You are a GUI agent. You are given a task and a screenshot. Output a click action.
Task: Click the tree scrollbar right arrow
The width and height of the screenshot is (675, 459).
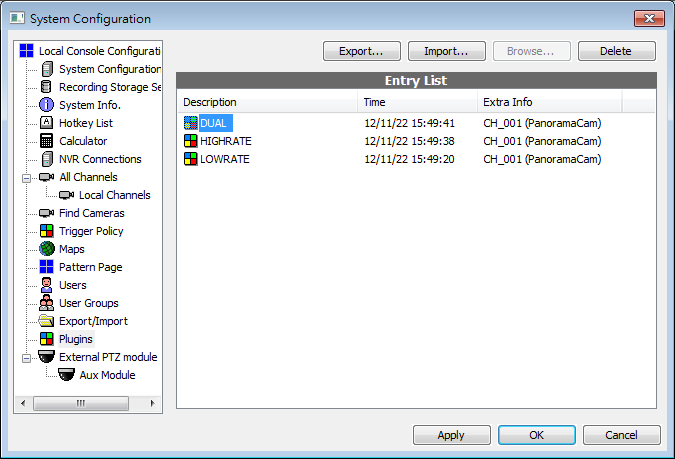(x=152, y=403)
